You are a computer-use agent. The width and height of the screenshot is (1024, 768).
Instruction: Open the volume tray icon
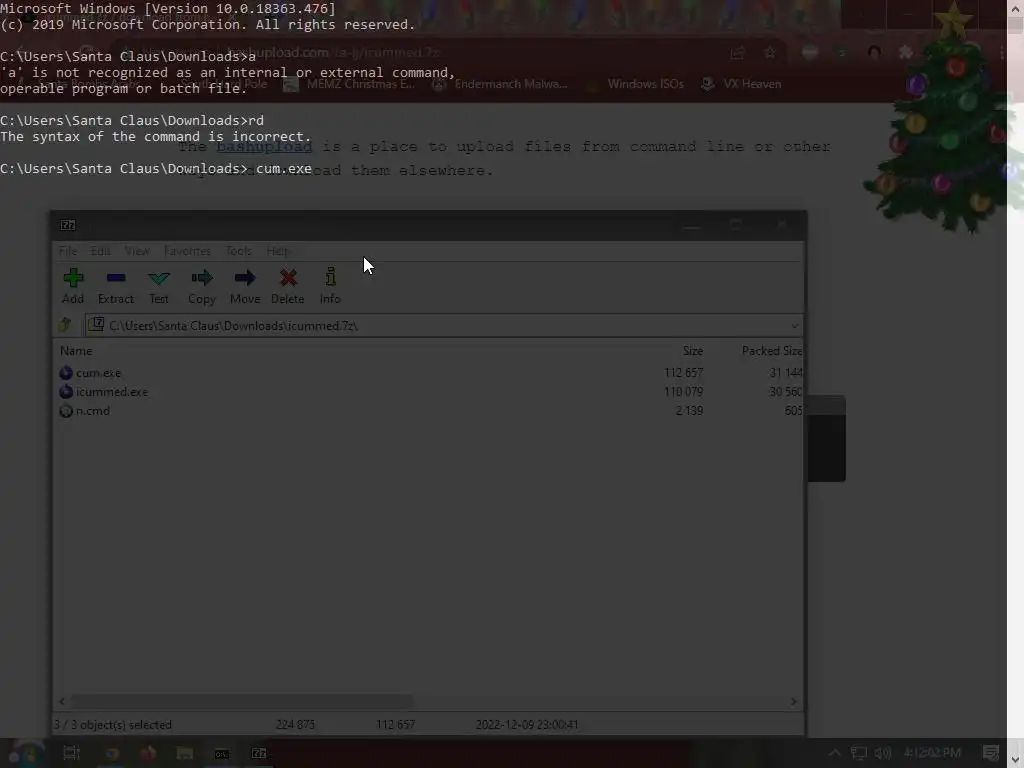click(x=882, y=753)
